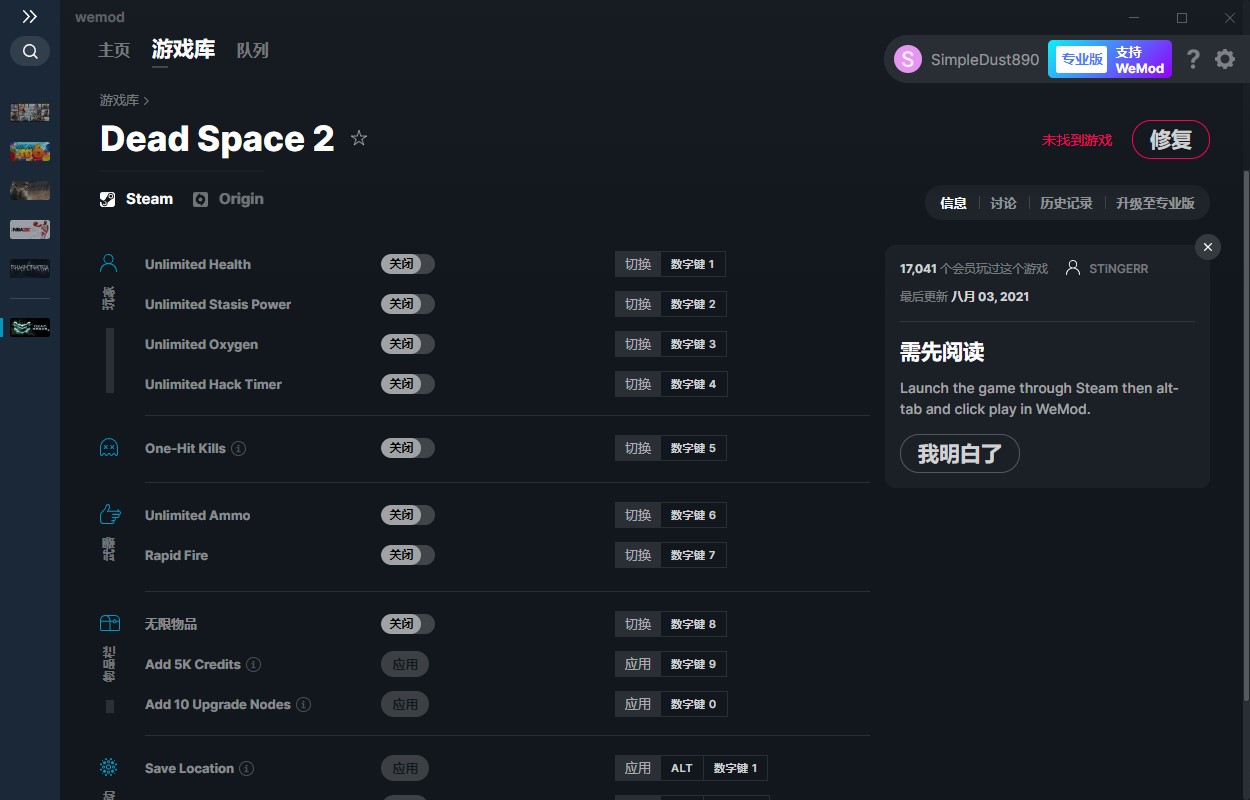The height and width of the screenshot is (800, 1250).
Task: Maximize the WeMod window
Action: coord(1181,18)
